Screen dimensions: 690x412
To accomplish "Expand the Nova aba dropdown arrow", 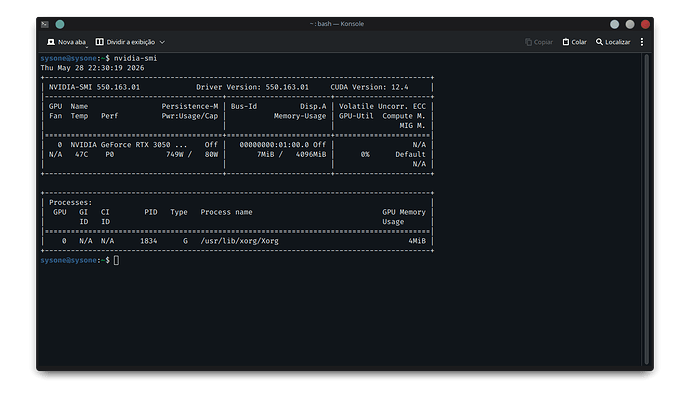I will [x=87, y=46].
